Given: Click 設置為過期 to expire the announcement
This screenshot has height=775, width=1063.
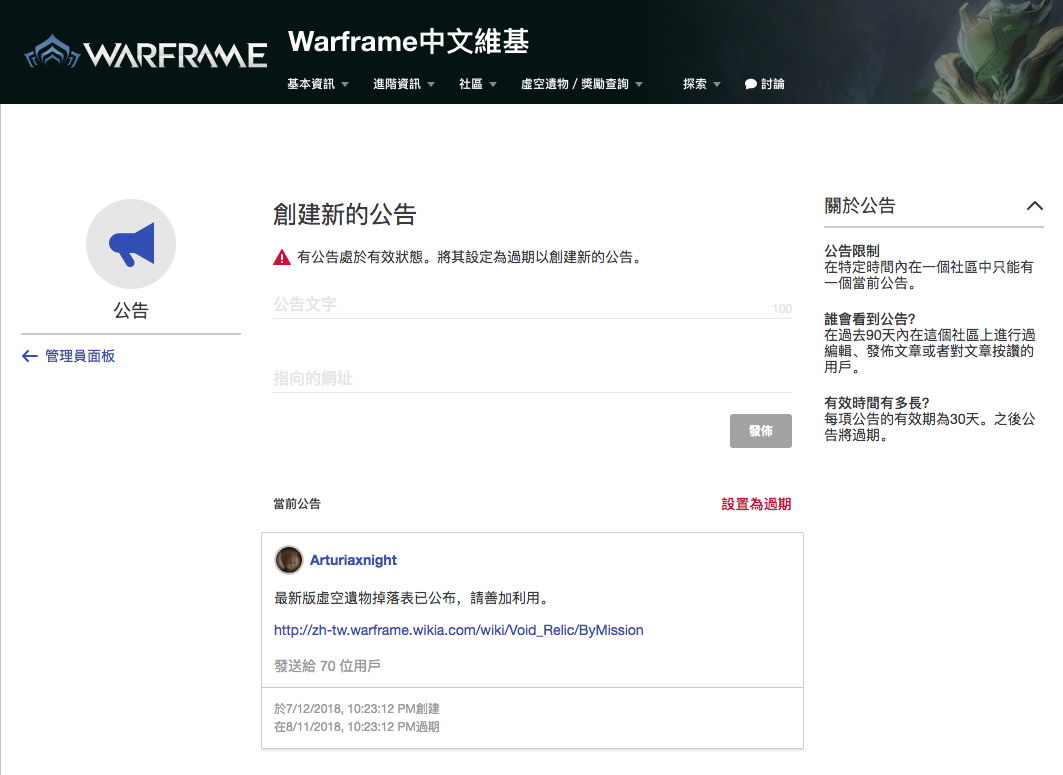Looking at the screenshot, I should point(756,504).
